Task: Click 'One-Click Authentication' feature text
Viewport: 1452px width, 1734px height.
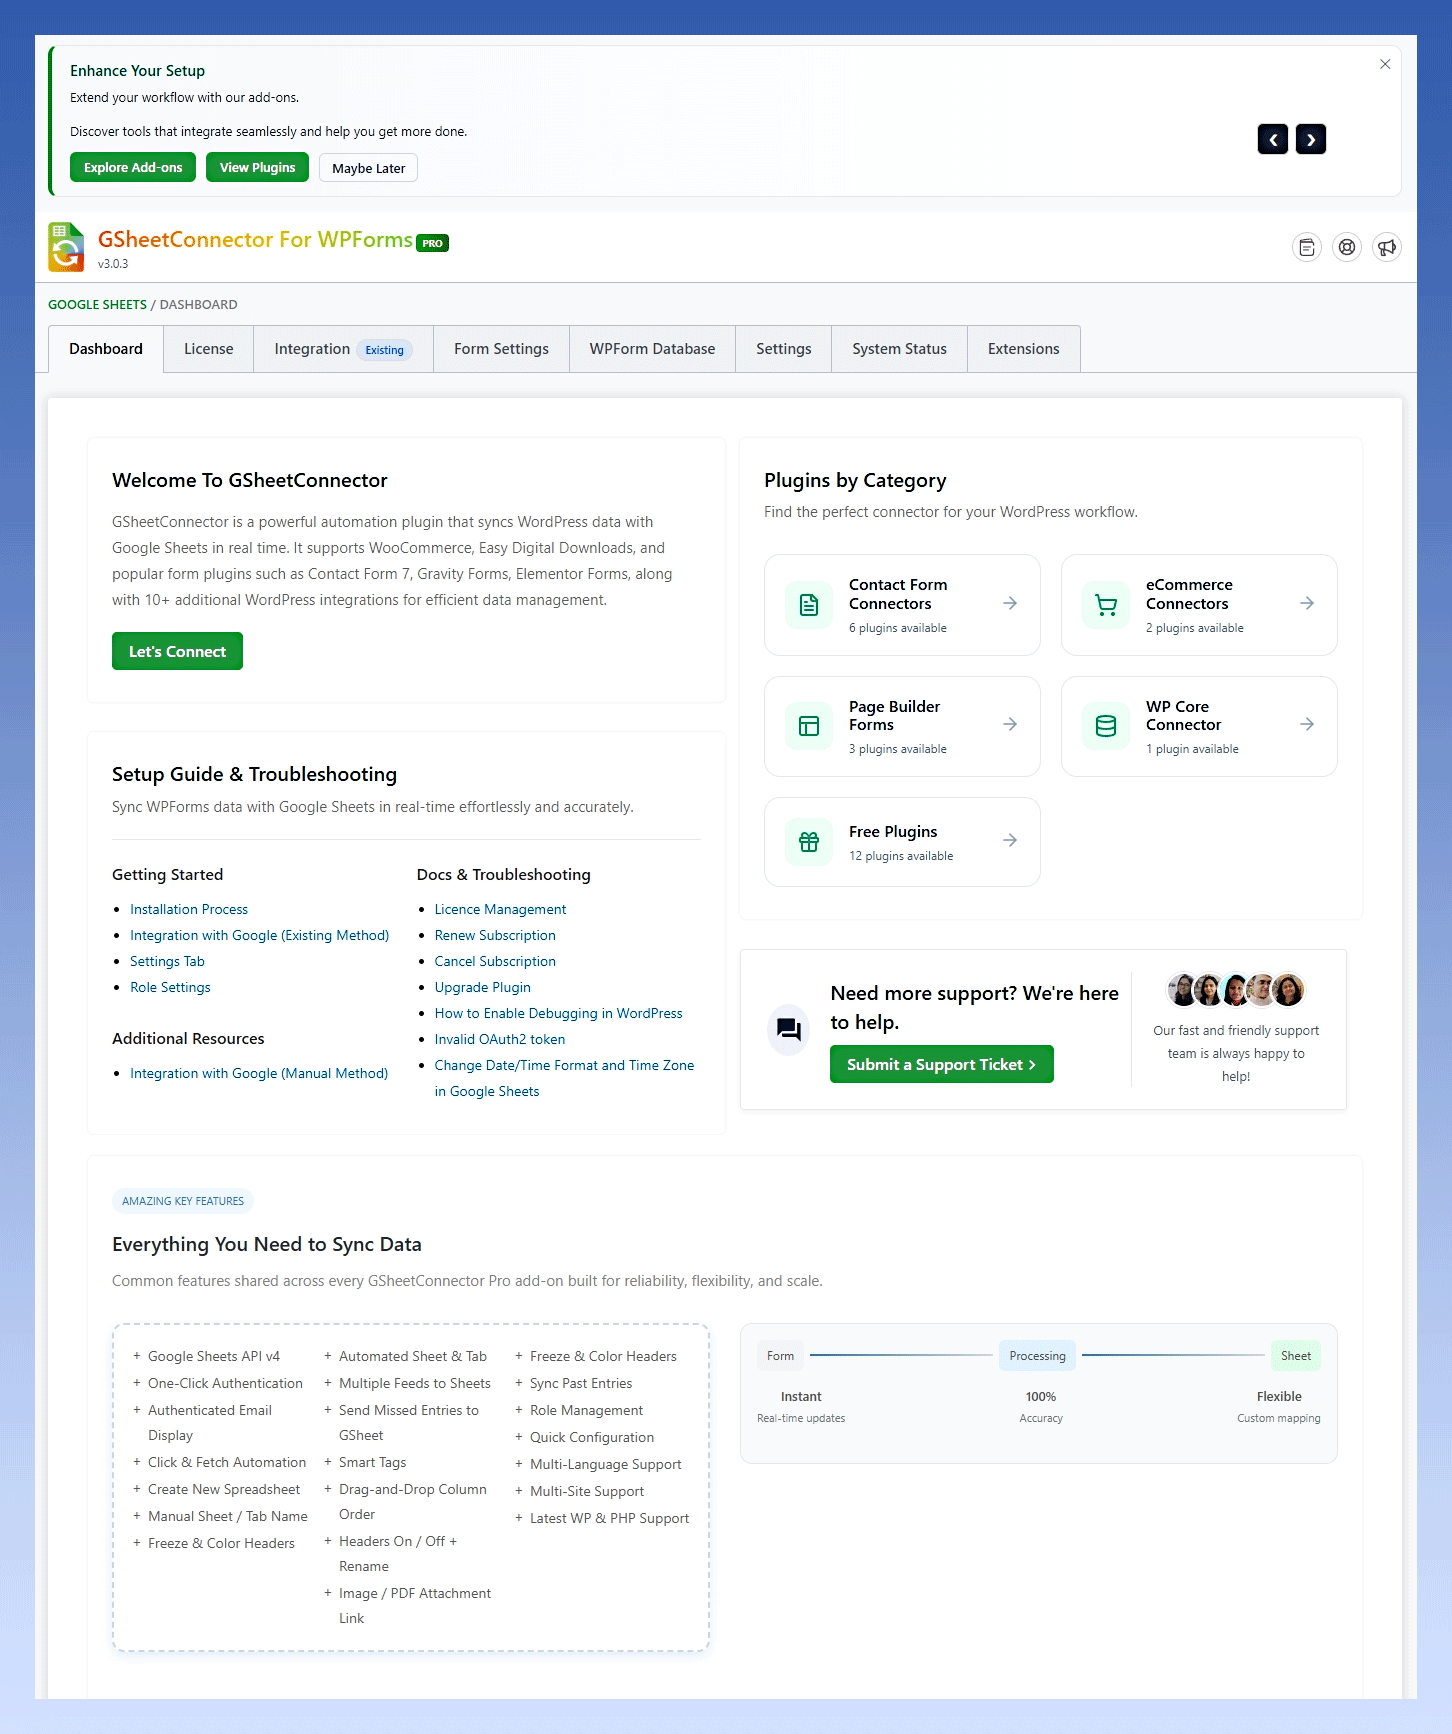Action: coord(225,1383)
